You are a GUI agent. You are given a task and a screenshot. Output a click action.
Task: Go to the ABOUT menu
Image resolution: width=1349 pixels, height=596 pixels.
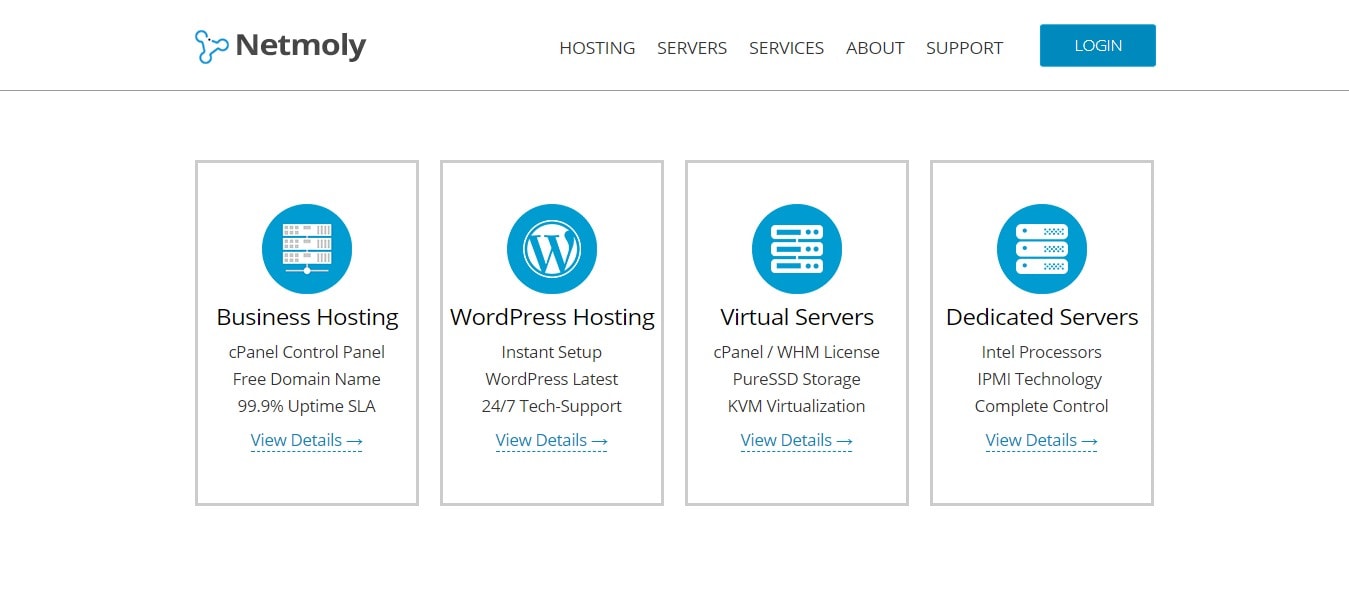(x=875, y=48)
